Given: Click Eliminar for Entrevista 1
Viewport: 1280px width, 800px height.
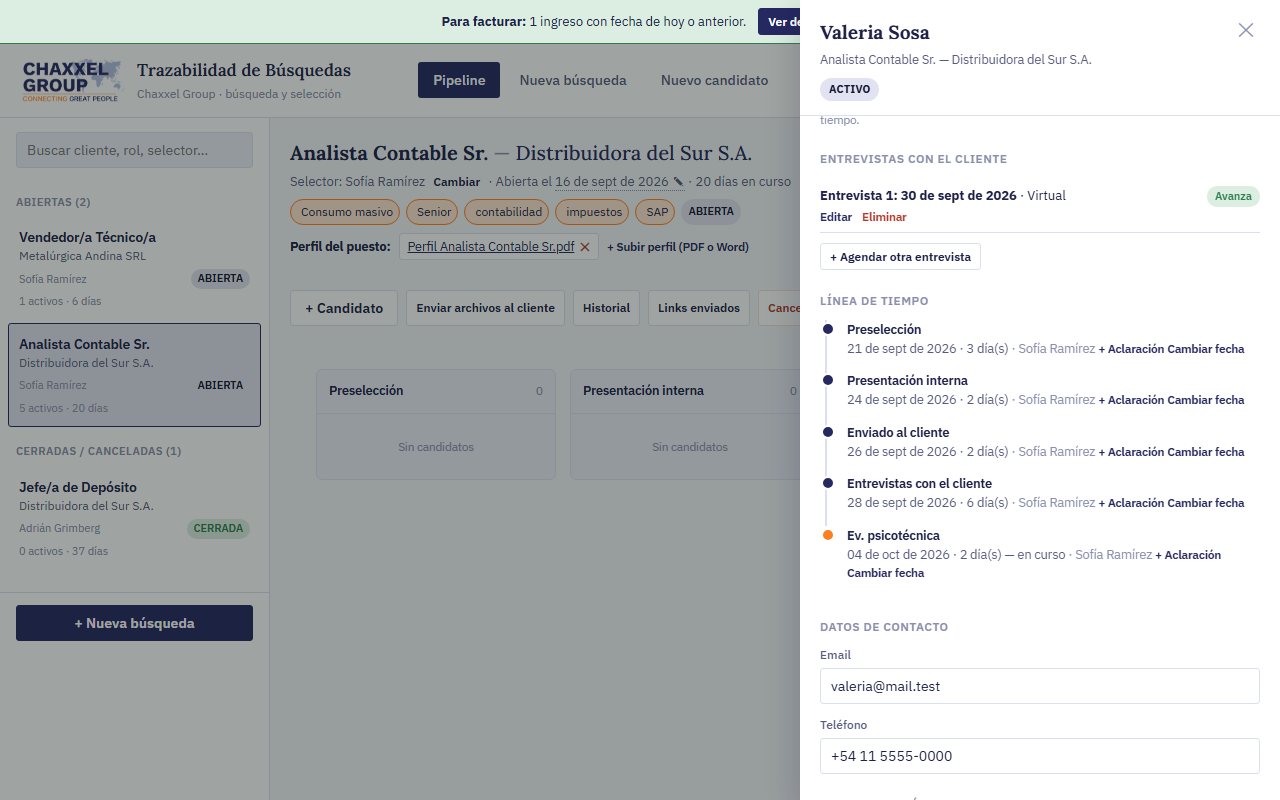Looking at the screenshot, I should tap(884, 217).
